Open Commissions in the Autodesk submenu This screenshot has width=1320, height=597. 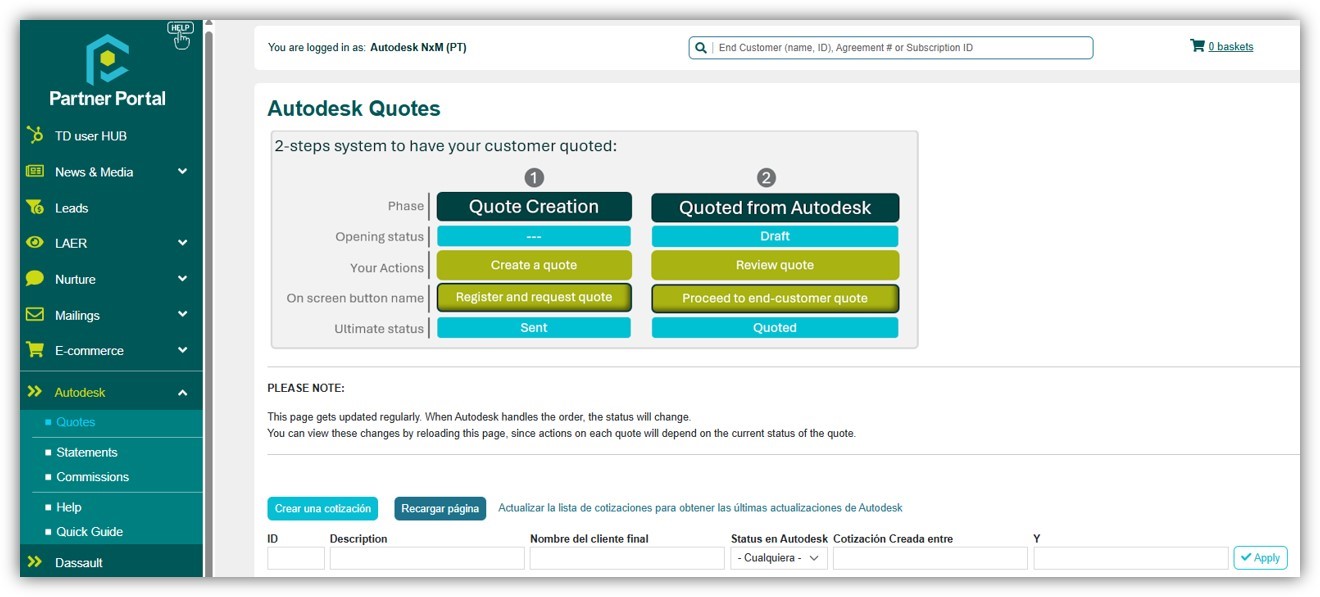tap(93, 477)
